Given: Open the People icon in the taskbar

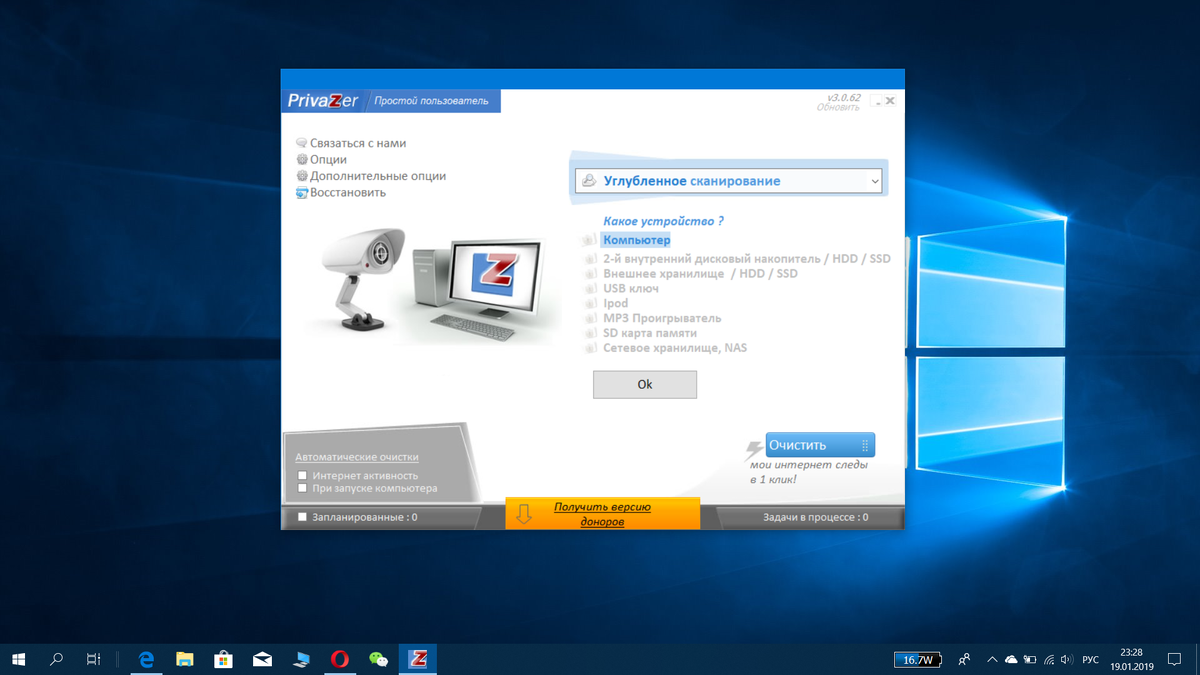Looking at the screenshot, I should click(x=964, y=659).
